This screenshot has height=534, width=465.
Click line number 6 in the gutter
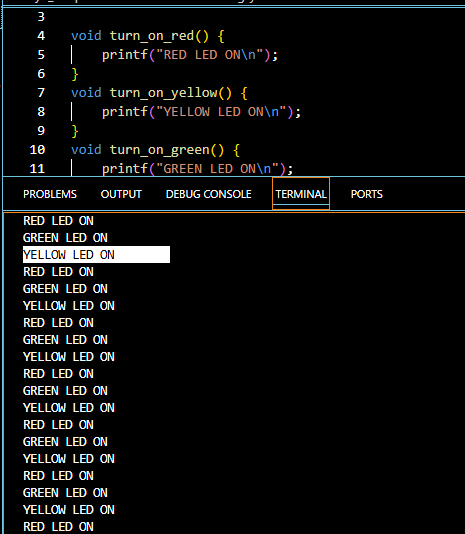pyautogui.click(x=41, y=74)
